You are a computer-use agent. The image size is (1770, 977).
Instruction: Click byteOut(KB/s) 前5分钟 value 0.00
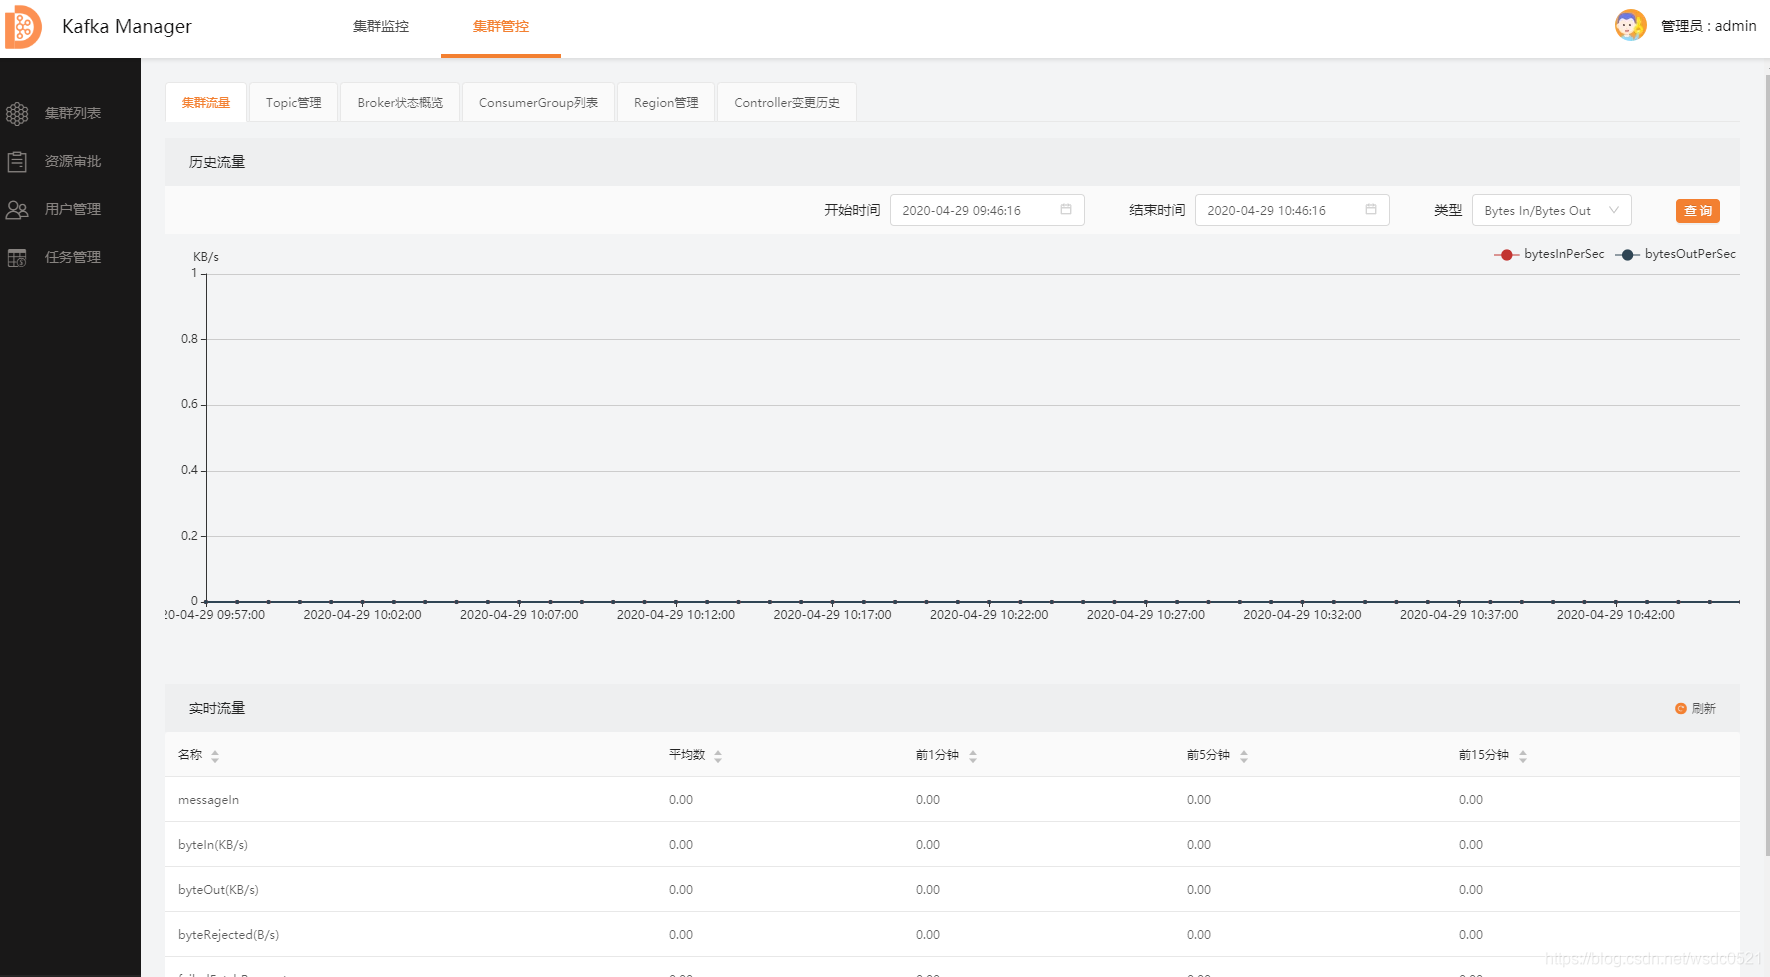tap(1199, 890)
